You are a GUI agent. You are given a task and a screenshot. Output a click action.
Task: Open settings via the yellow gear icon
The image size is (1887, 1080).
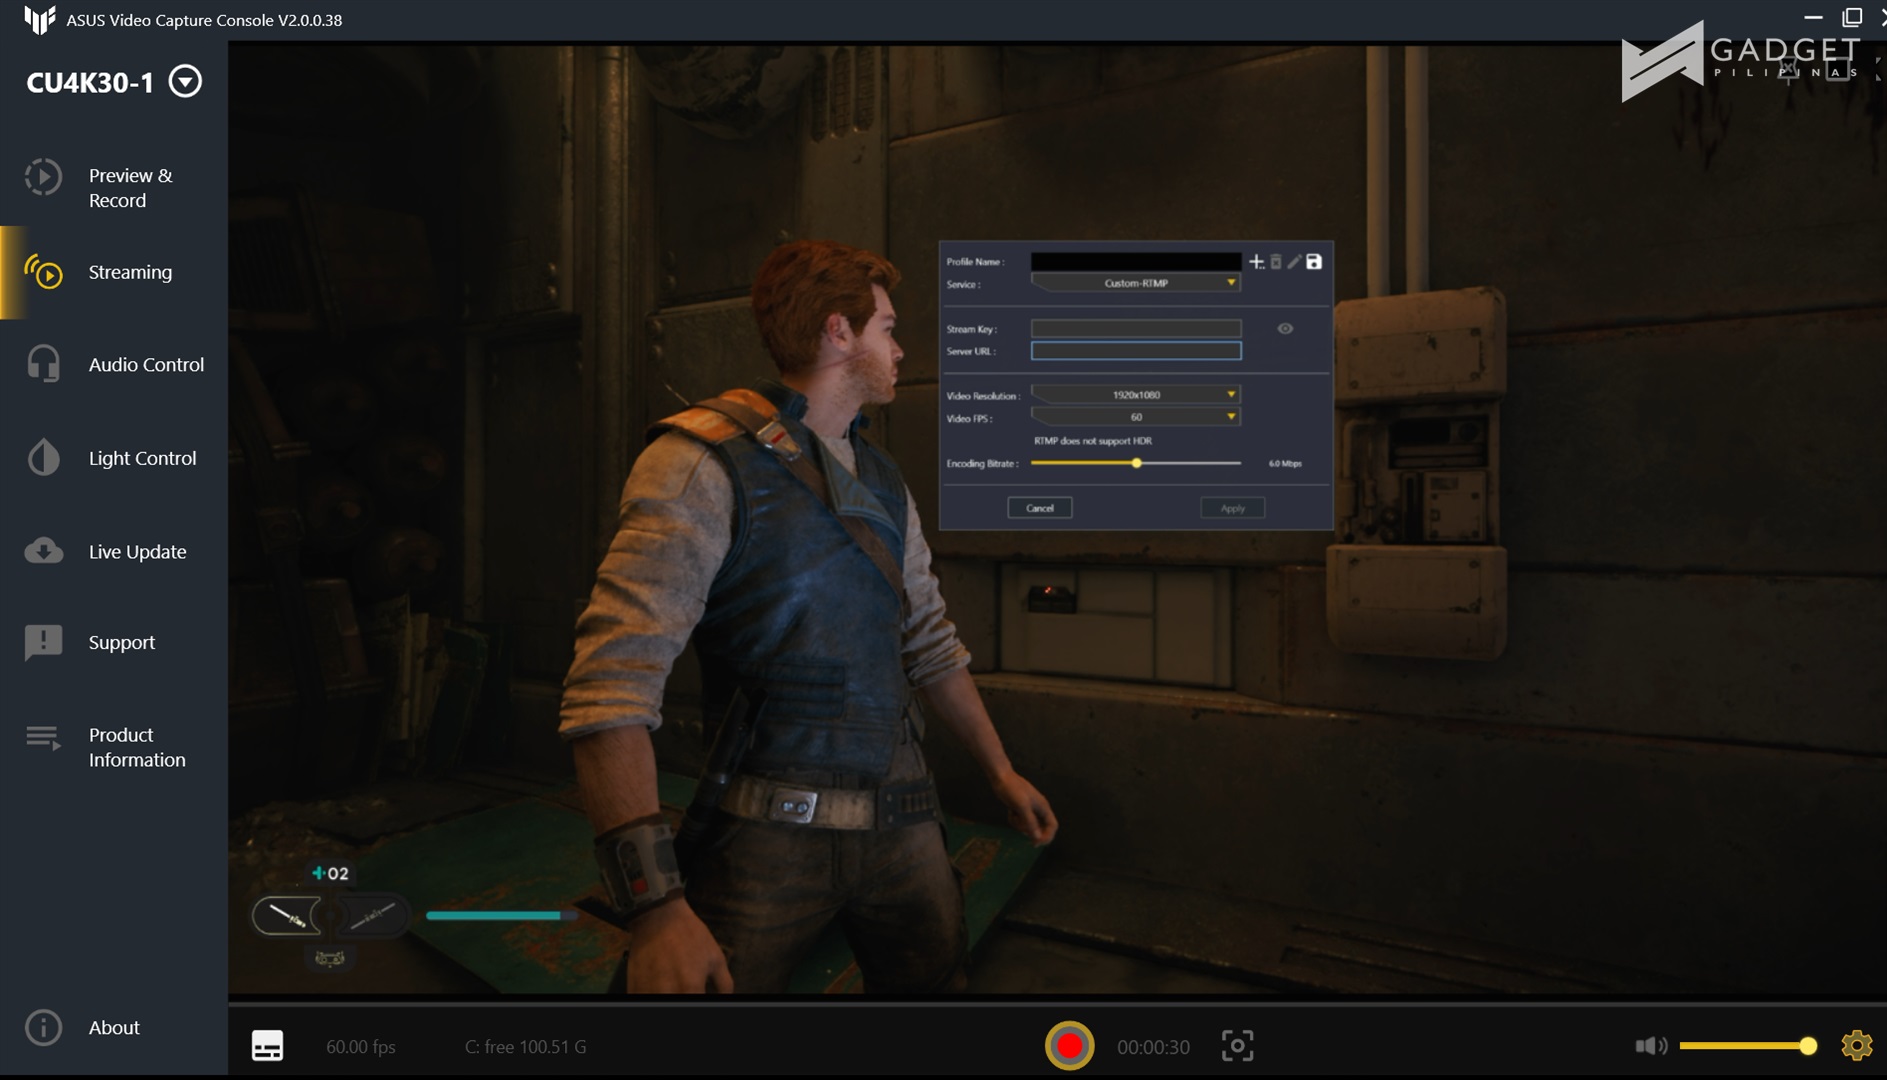pyautogui.click(x=1856, y=1045)
